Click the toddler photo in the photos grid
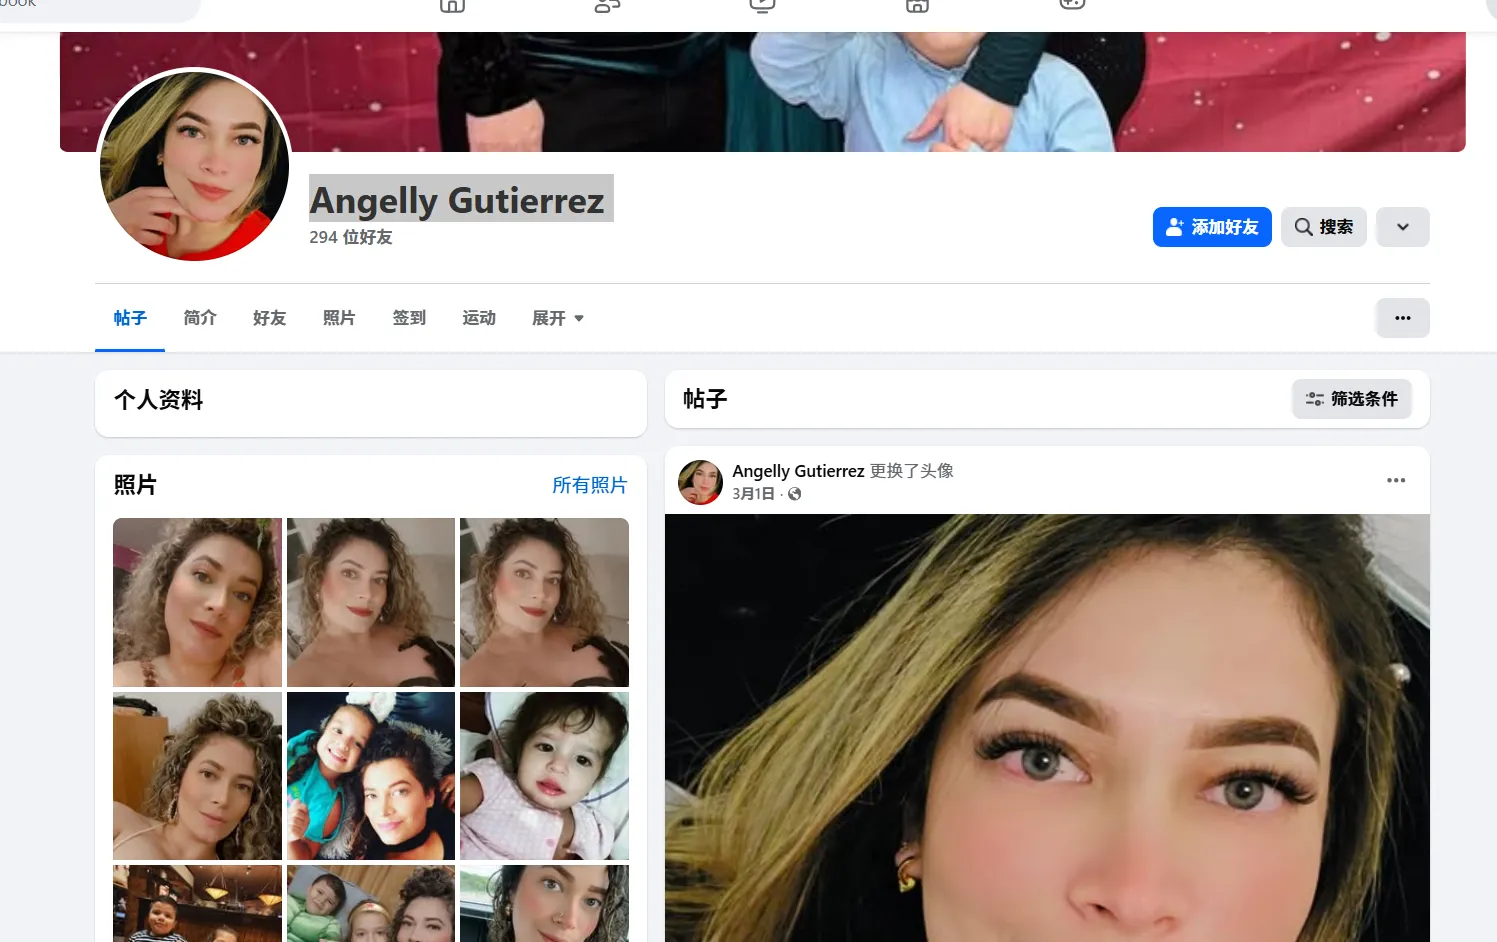This screenshot has height=942, width=1497. point(543,775)
